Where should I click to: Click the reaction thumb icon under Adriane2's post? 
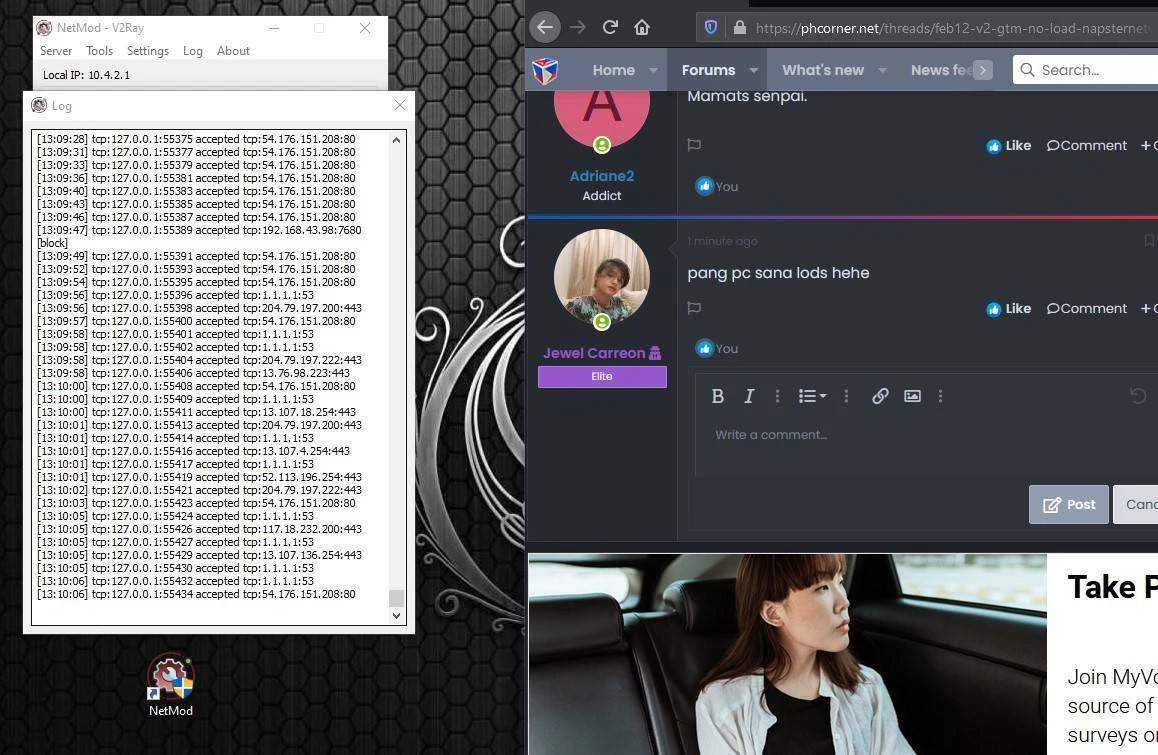click(704, 186)
